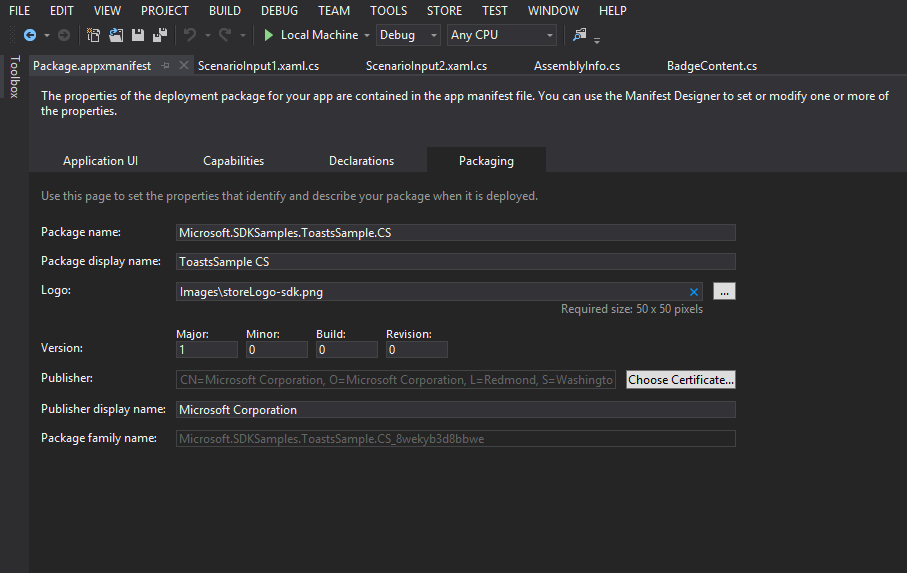Open the DEBUG menu
The image size is (907, 573).
click(279, 10)
